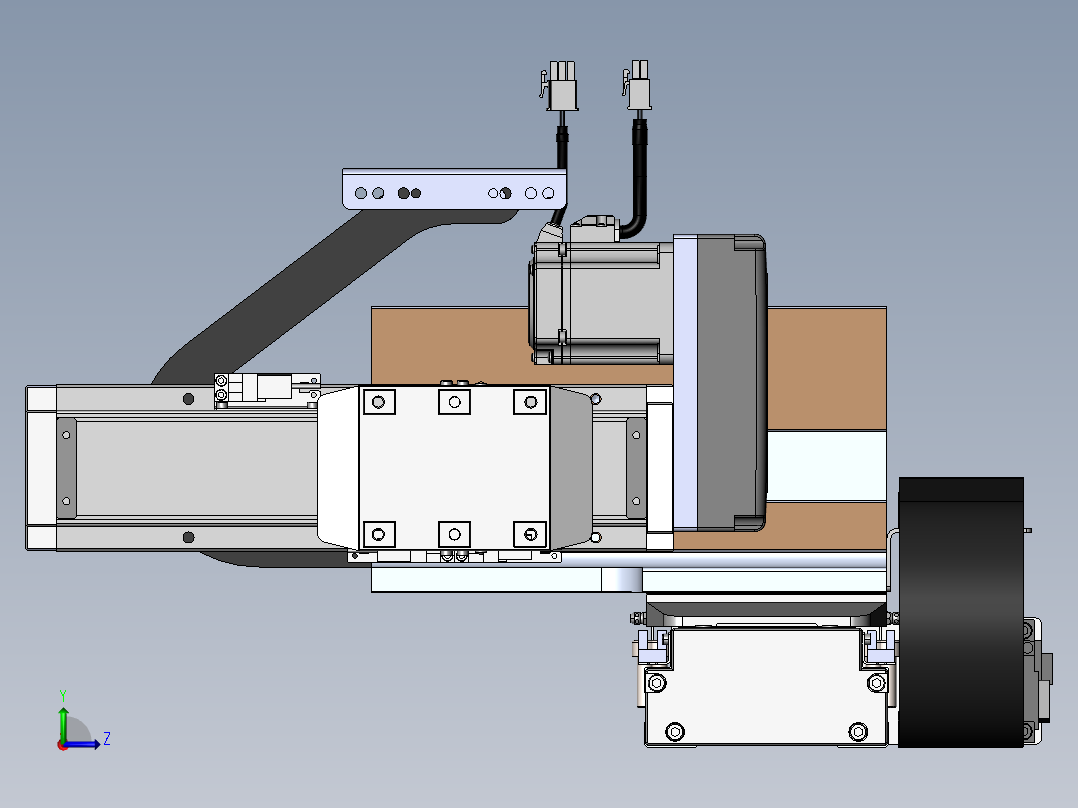Screen dimensions: 1078x808
Task: Select the black cylindrical drum on the right
Action: tap(961, 612)
